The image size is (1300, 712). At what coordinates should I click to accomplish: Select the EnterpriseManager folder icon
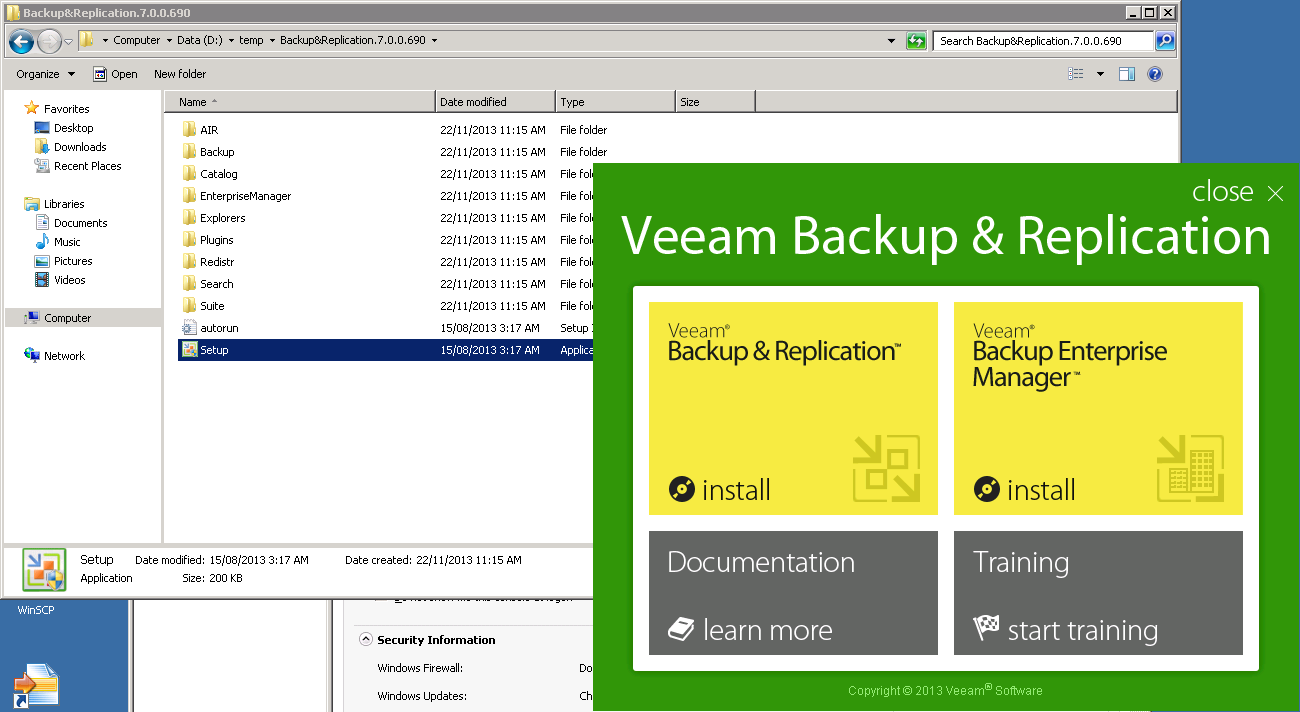pyautogui.click(x=190, y=196)
